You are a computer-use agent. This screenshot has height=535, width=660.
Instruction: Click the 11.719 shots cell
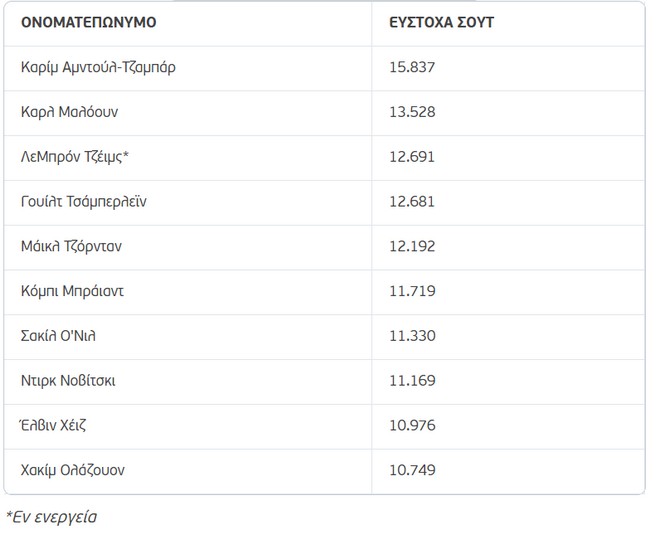pos(412,291)
